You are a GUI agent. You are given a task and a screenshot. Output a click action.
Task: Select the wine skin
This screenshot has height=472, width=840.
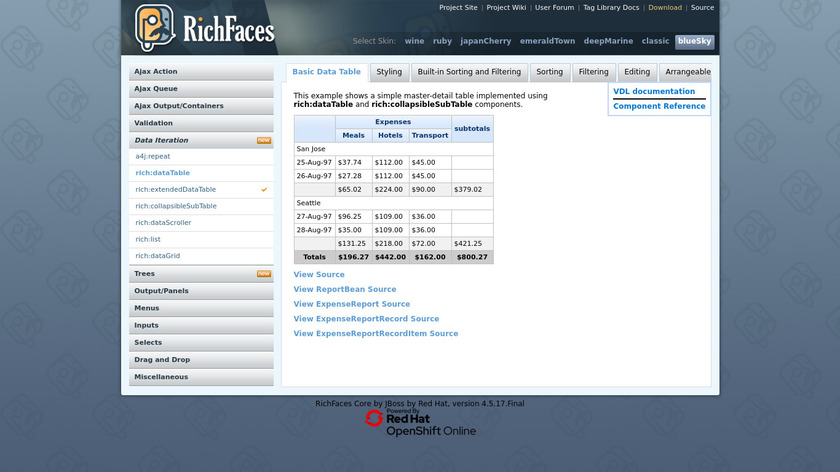pos(414,41)
